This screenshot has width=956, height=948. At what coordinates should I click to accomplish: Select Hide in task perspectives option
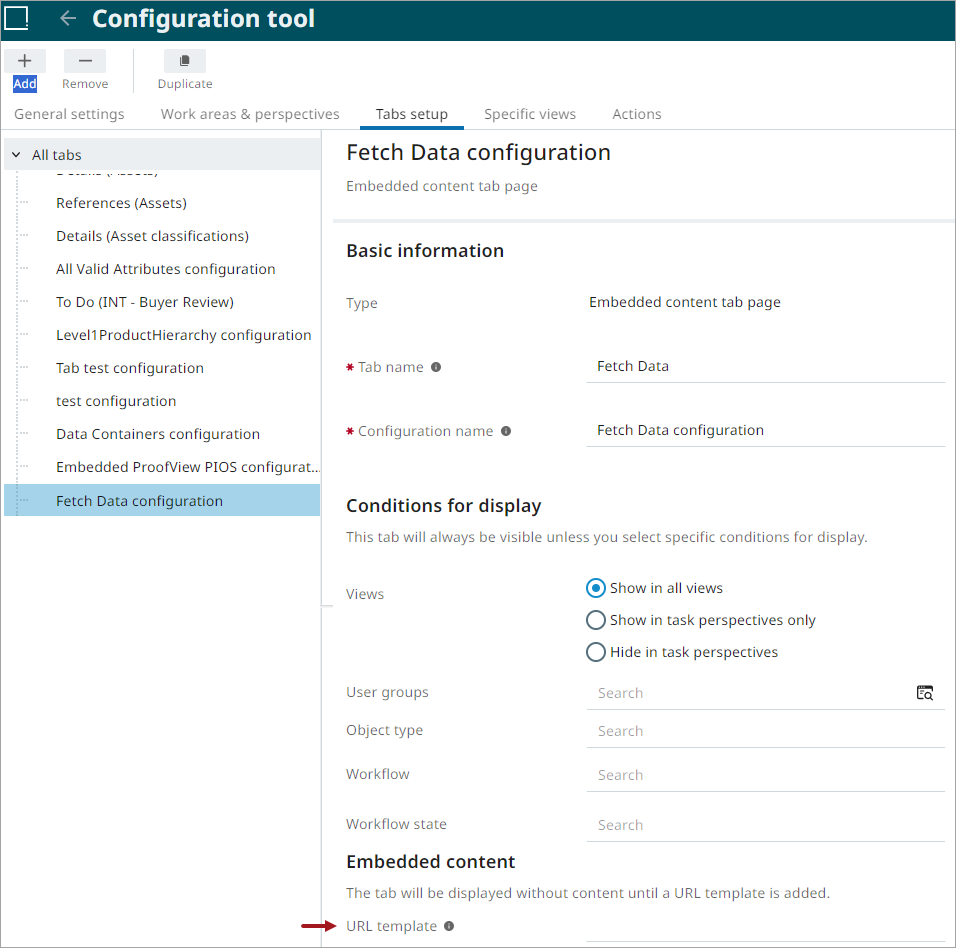click(x=596, y=652)
